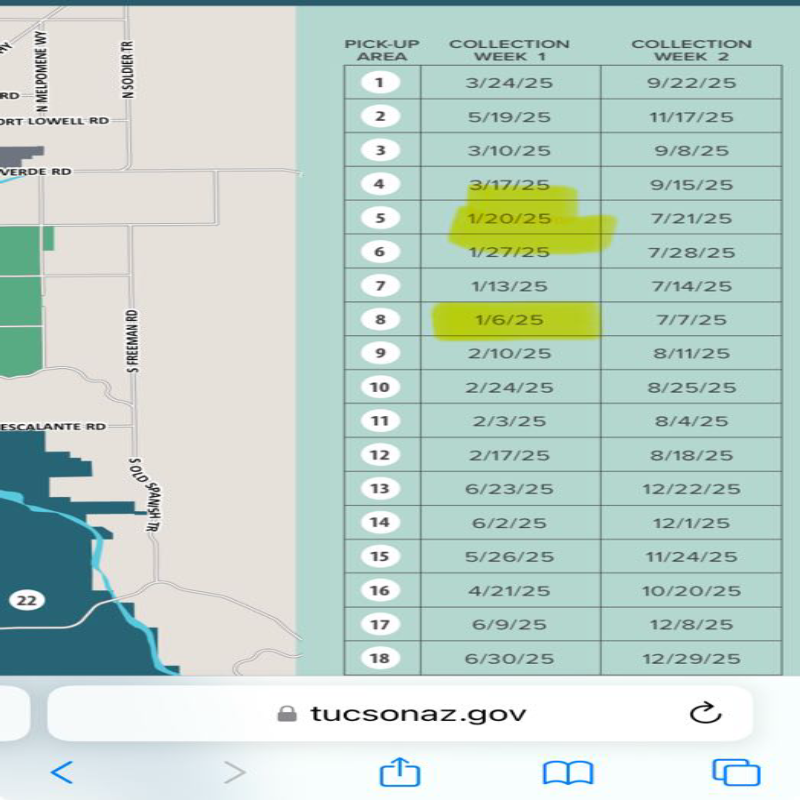Select pick-up area 17 circle
Screen dimensions: 800x800
click(x=380, y=624)
